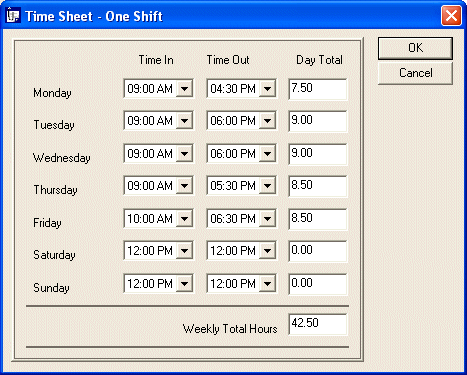The image size is (467, 375).
Task: Open Friday Time In 10:00 AM dropdown
Action: point(184,219)
